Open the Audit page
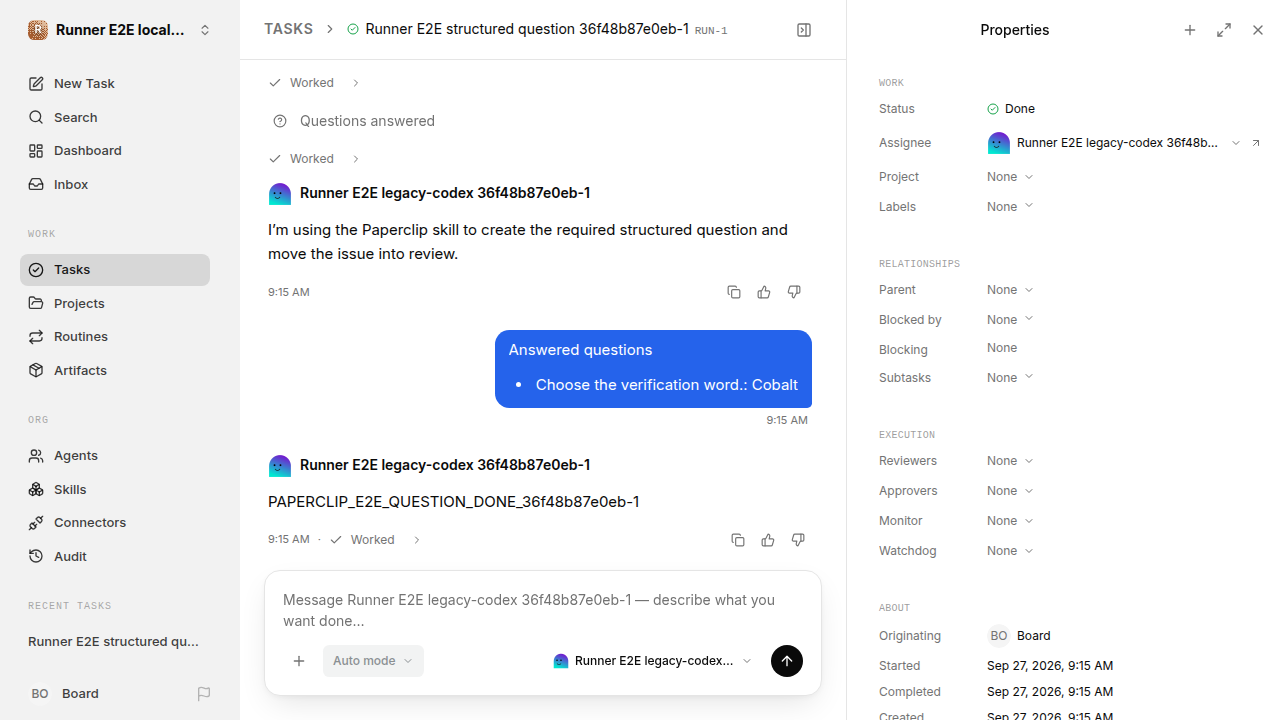Image resolution: width=1280 pixels, height=720 pixels. pos(115,557)
